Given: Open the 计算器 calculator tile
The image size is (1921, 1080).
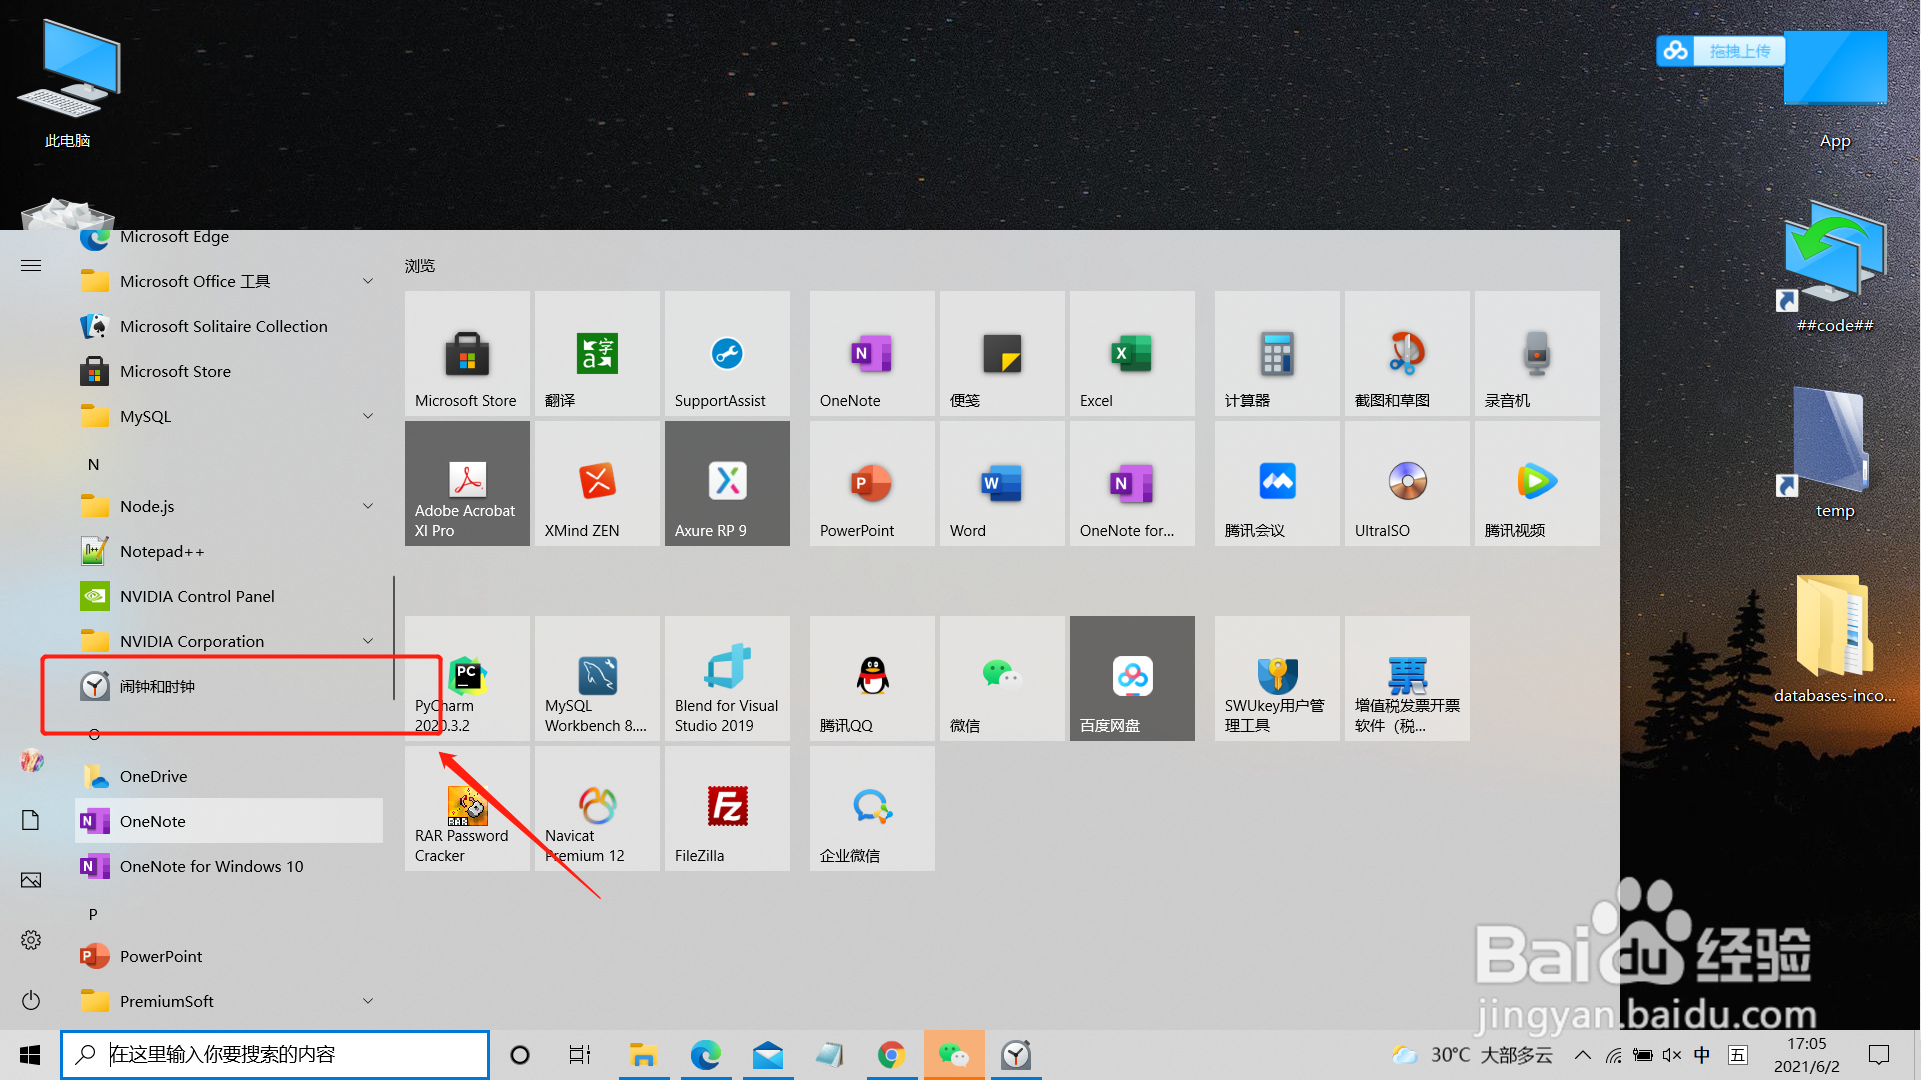Looking at the screenshot, I should [1277, 353].
